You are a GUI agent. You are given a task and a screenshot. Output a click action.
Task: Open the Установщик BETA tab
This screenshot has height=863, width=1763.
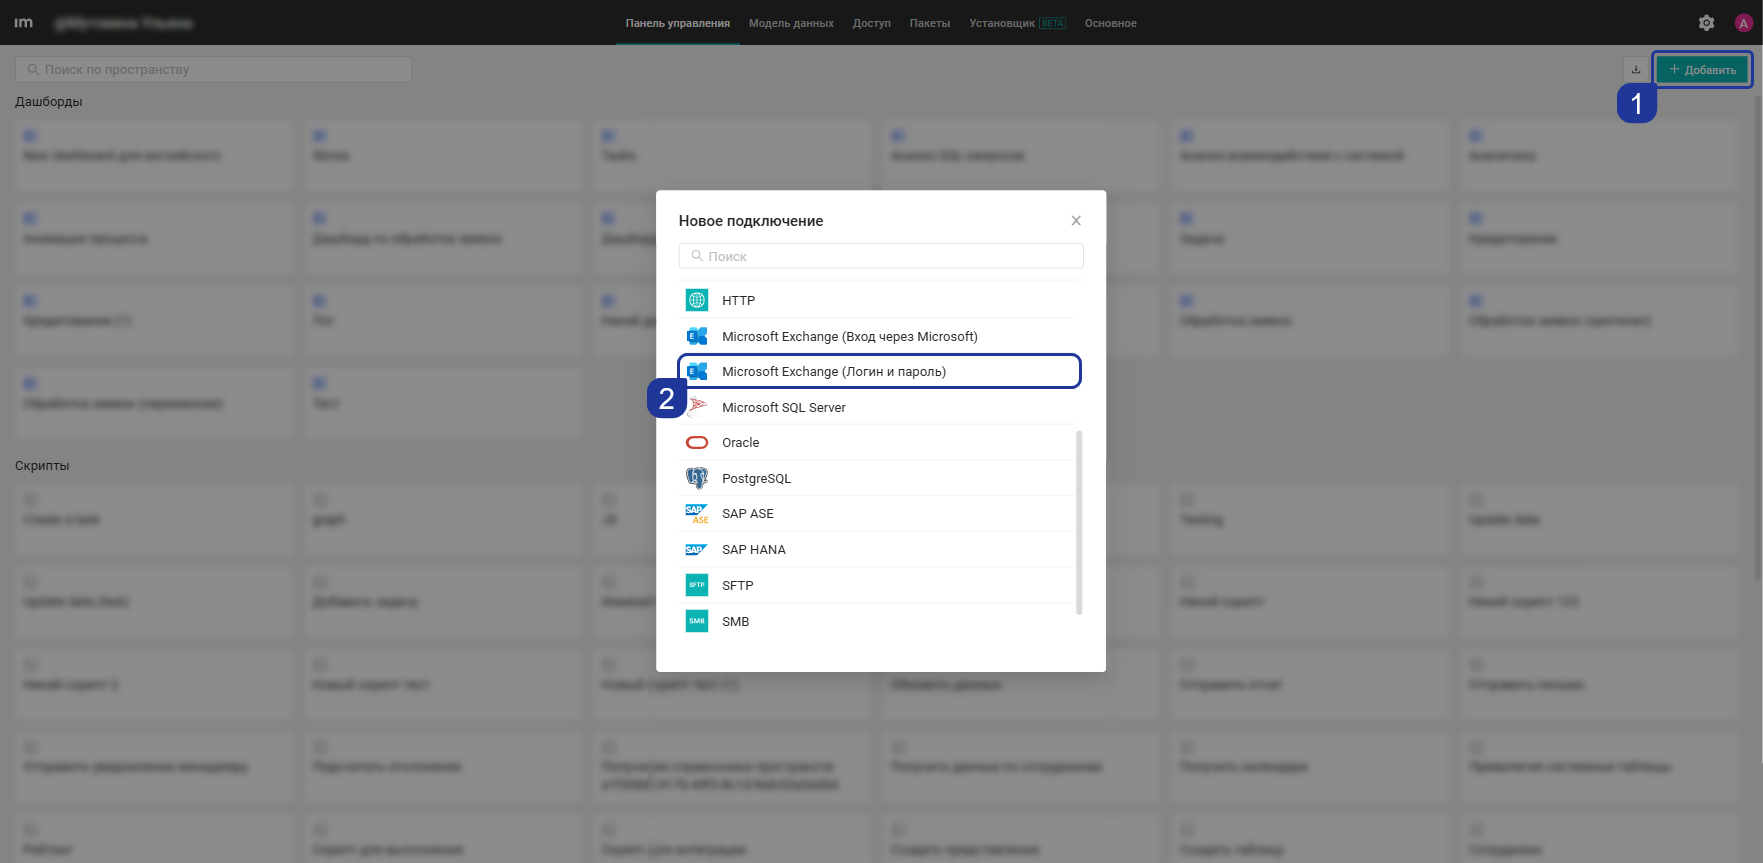point(1017,23)
